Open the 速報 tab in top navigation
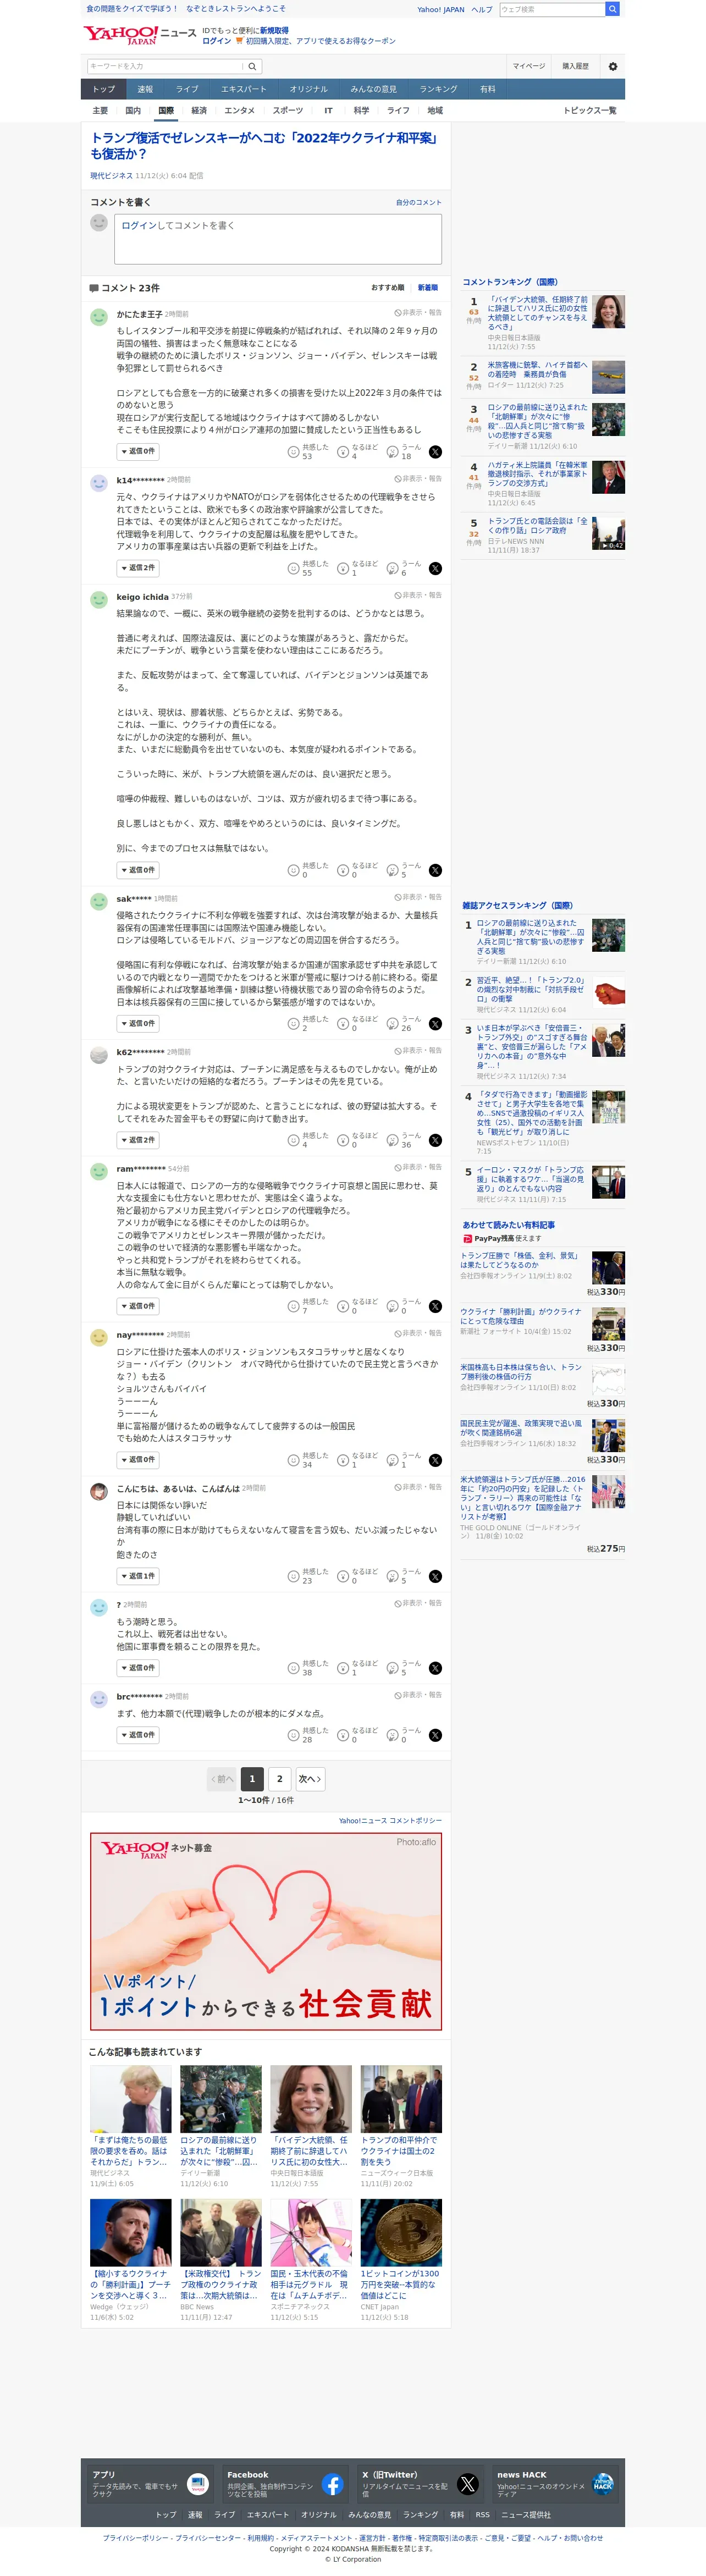The height and width of the screenshot is (2576, 706). [x=145, y=89]
